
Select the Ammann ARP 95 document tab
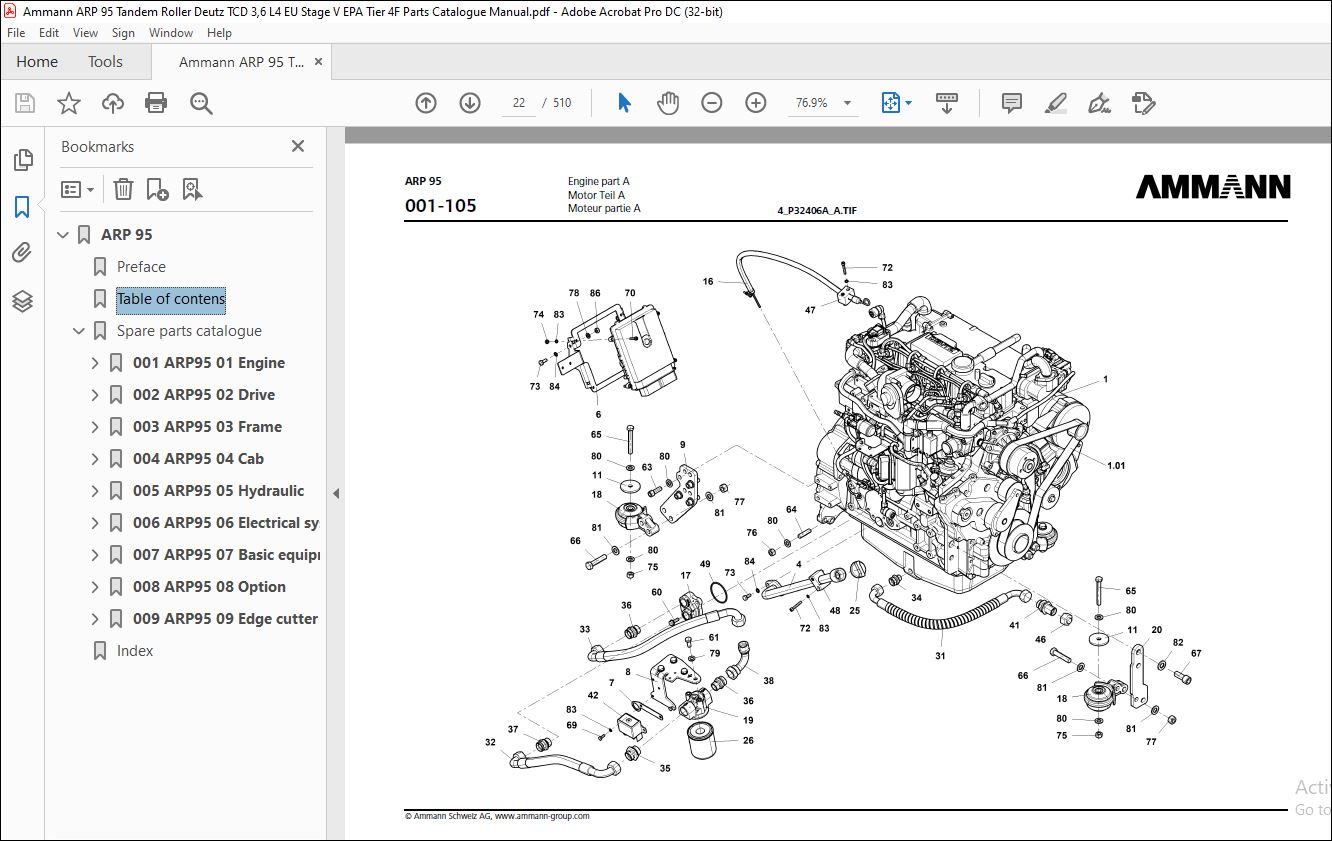tap(242, 62)
